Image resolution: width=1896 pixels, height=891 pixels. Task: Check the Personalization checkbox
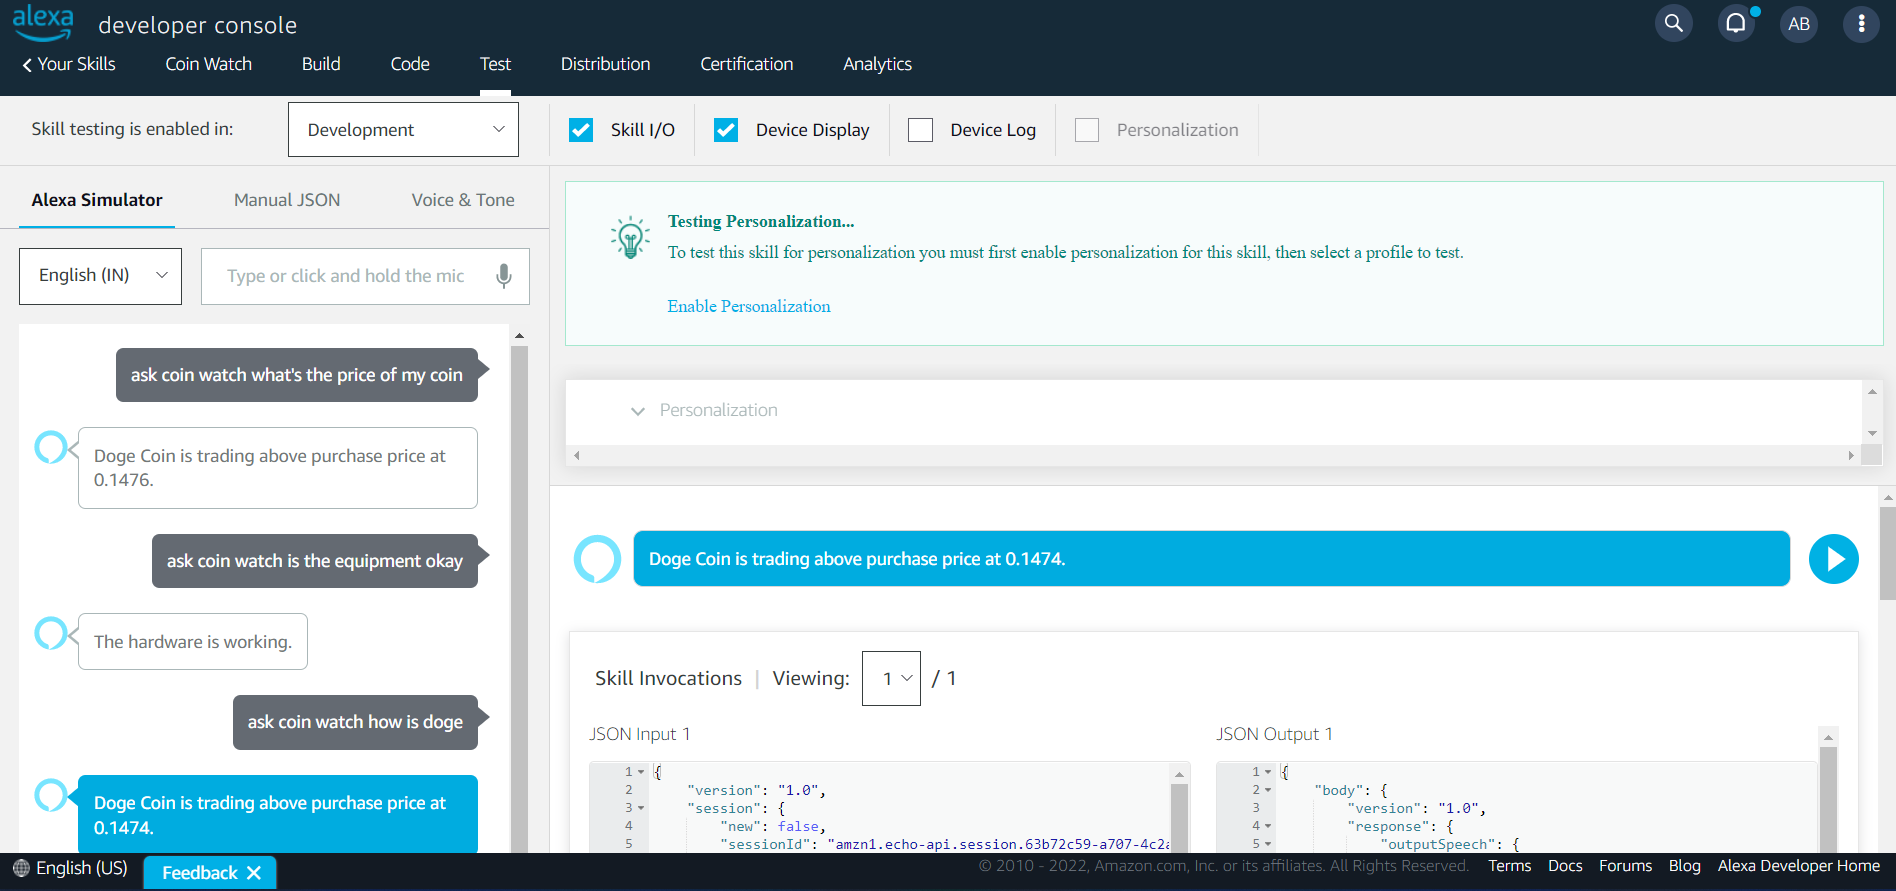(1087, 130)
